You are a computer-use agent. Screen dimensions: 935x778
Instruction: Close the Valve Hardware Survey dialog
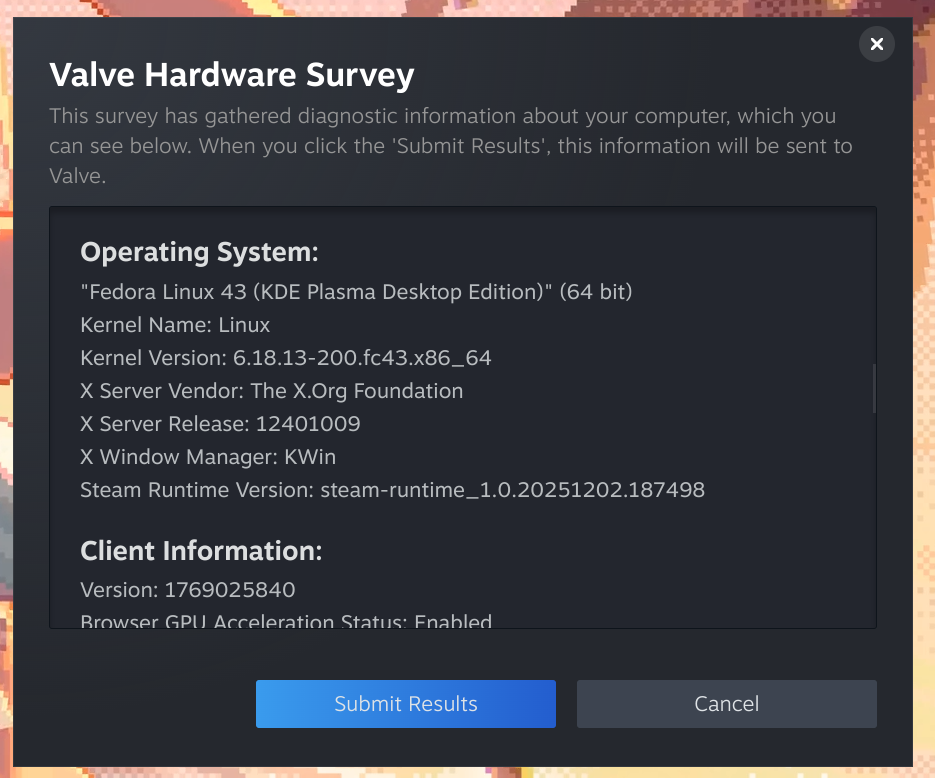[x=876, y=44]
